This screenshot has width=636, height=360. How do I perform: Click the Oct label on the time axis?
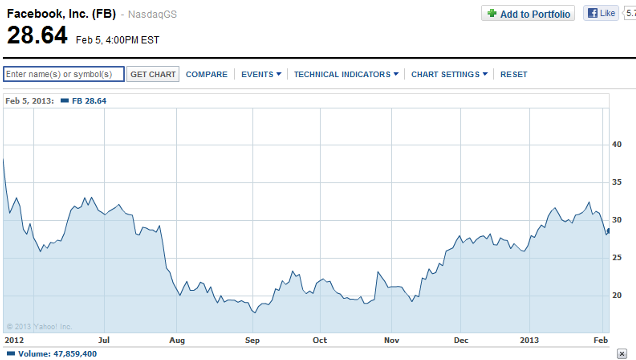click(x=320, y=340)
